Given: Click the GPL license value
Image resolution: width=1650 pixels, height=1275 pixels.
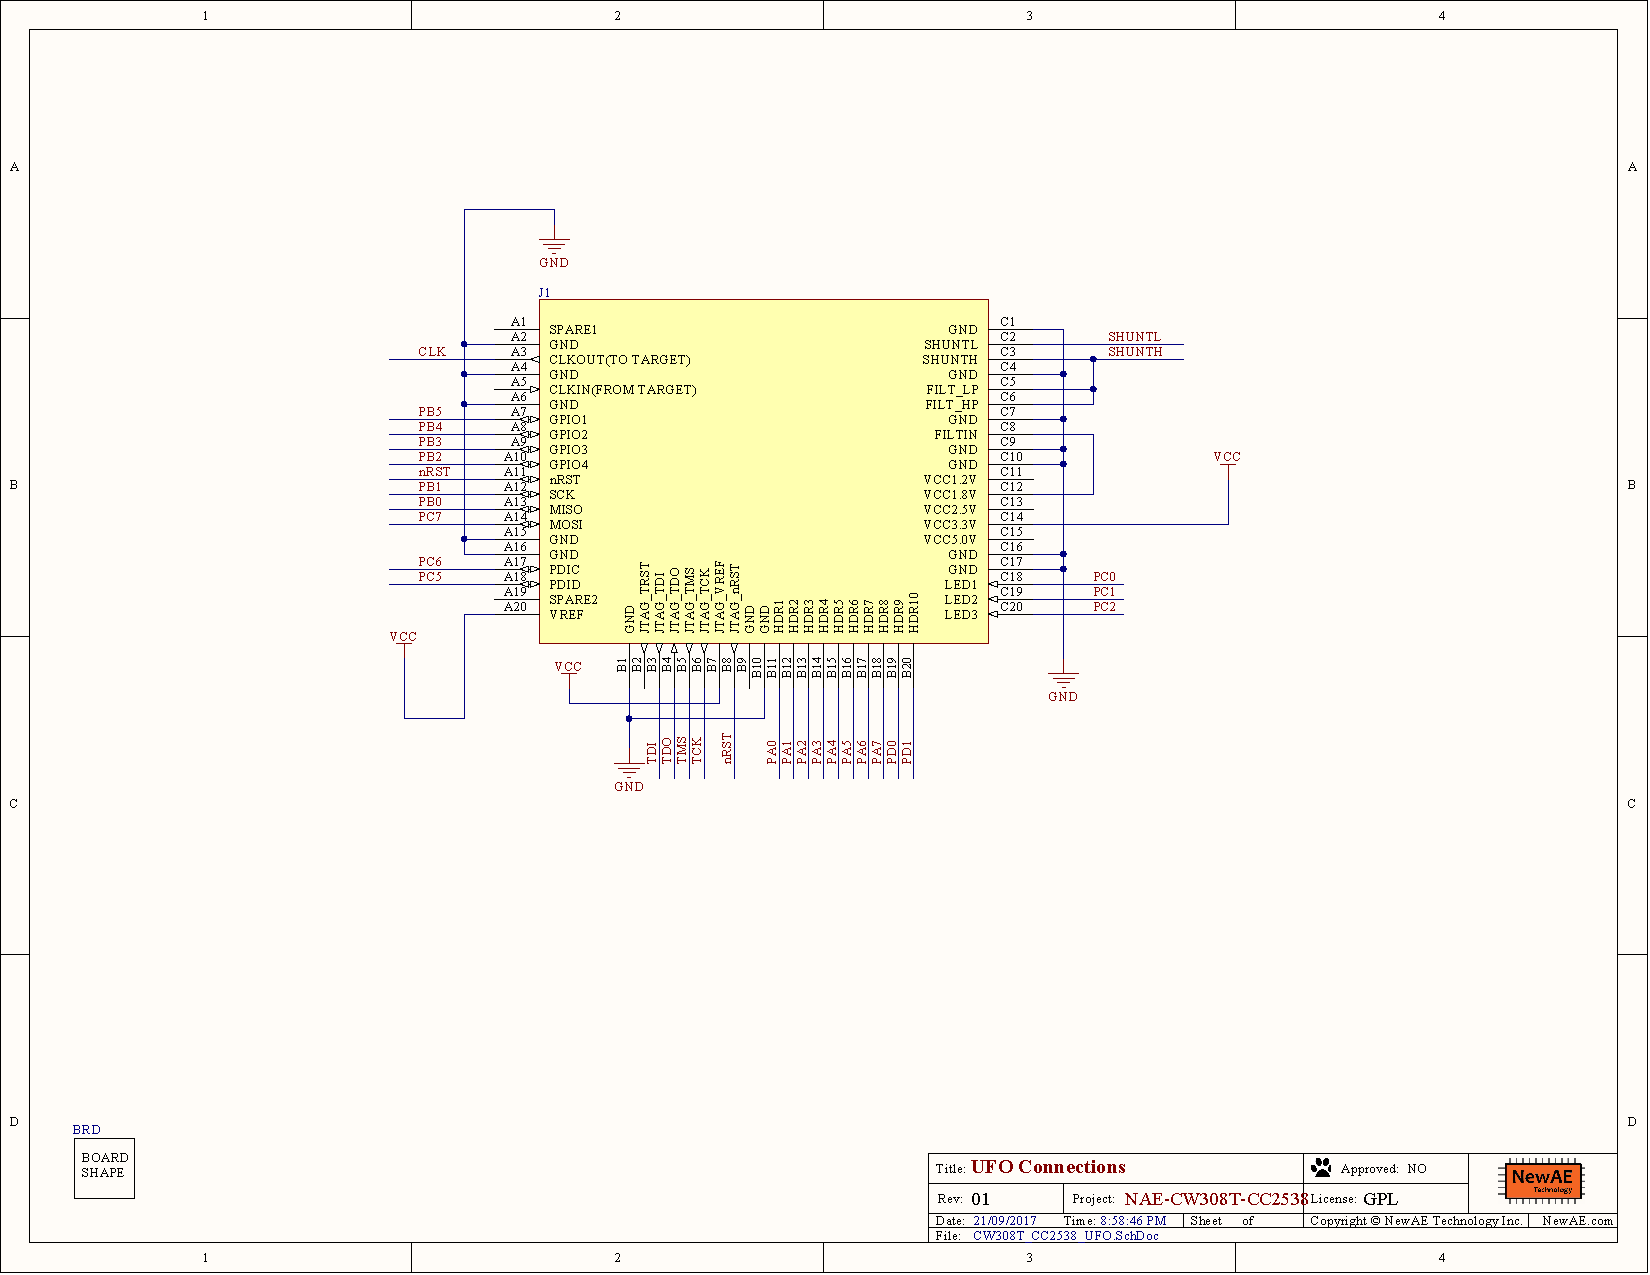Looking at the screenshot, I should click(x=1380, y=1199).
